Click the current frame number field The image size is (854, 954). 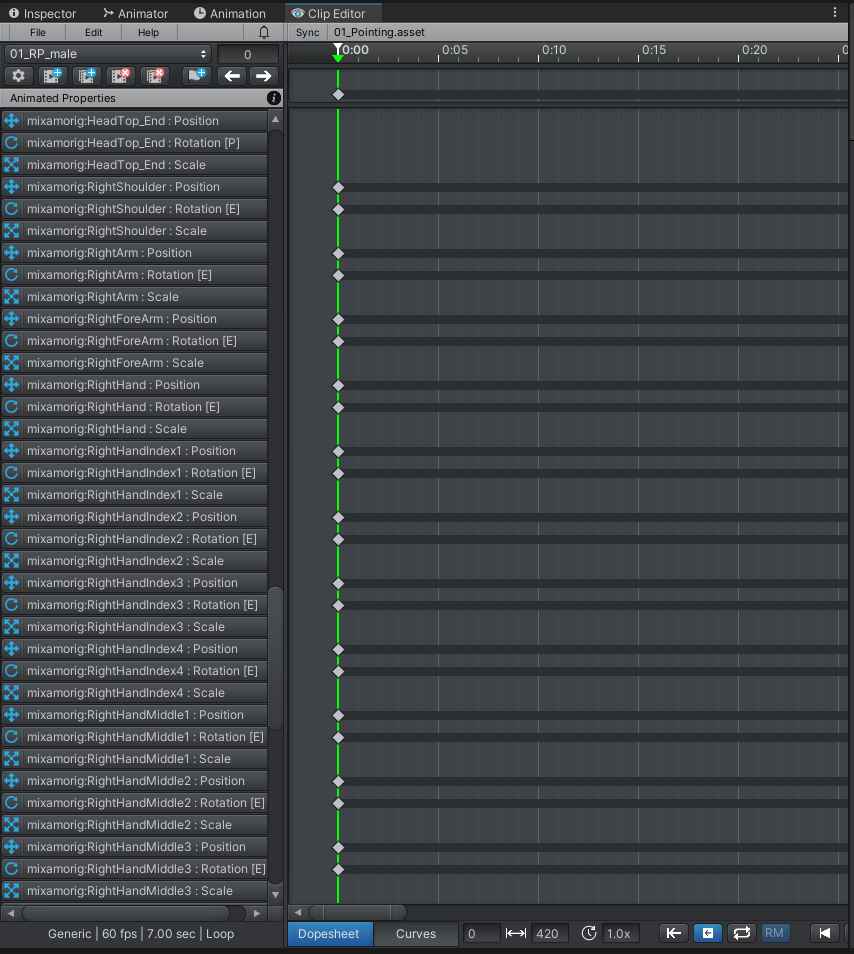[248, 54]
